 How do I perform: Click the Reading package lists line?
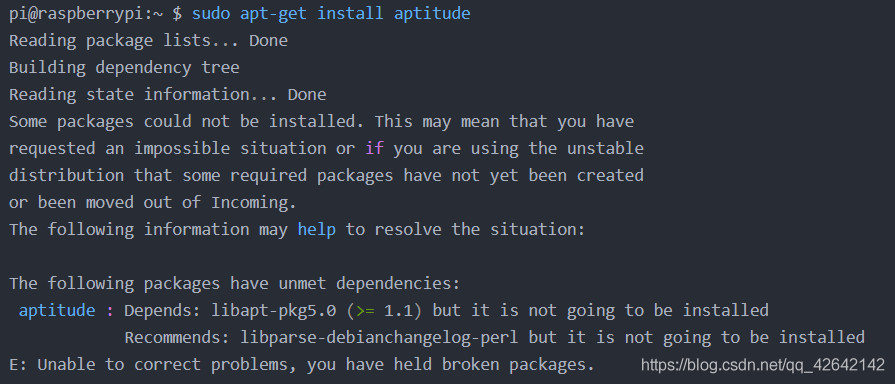(148, 41)
